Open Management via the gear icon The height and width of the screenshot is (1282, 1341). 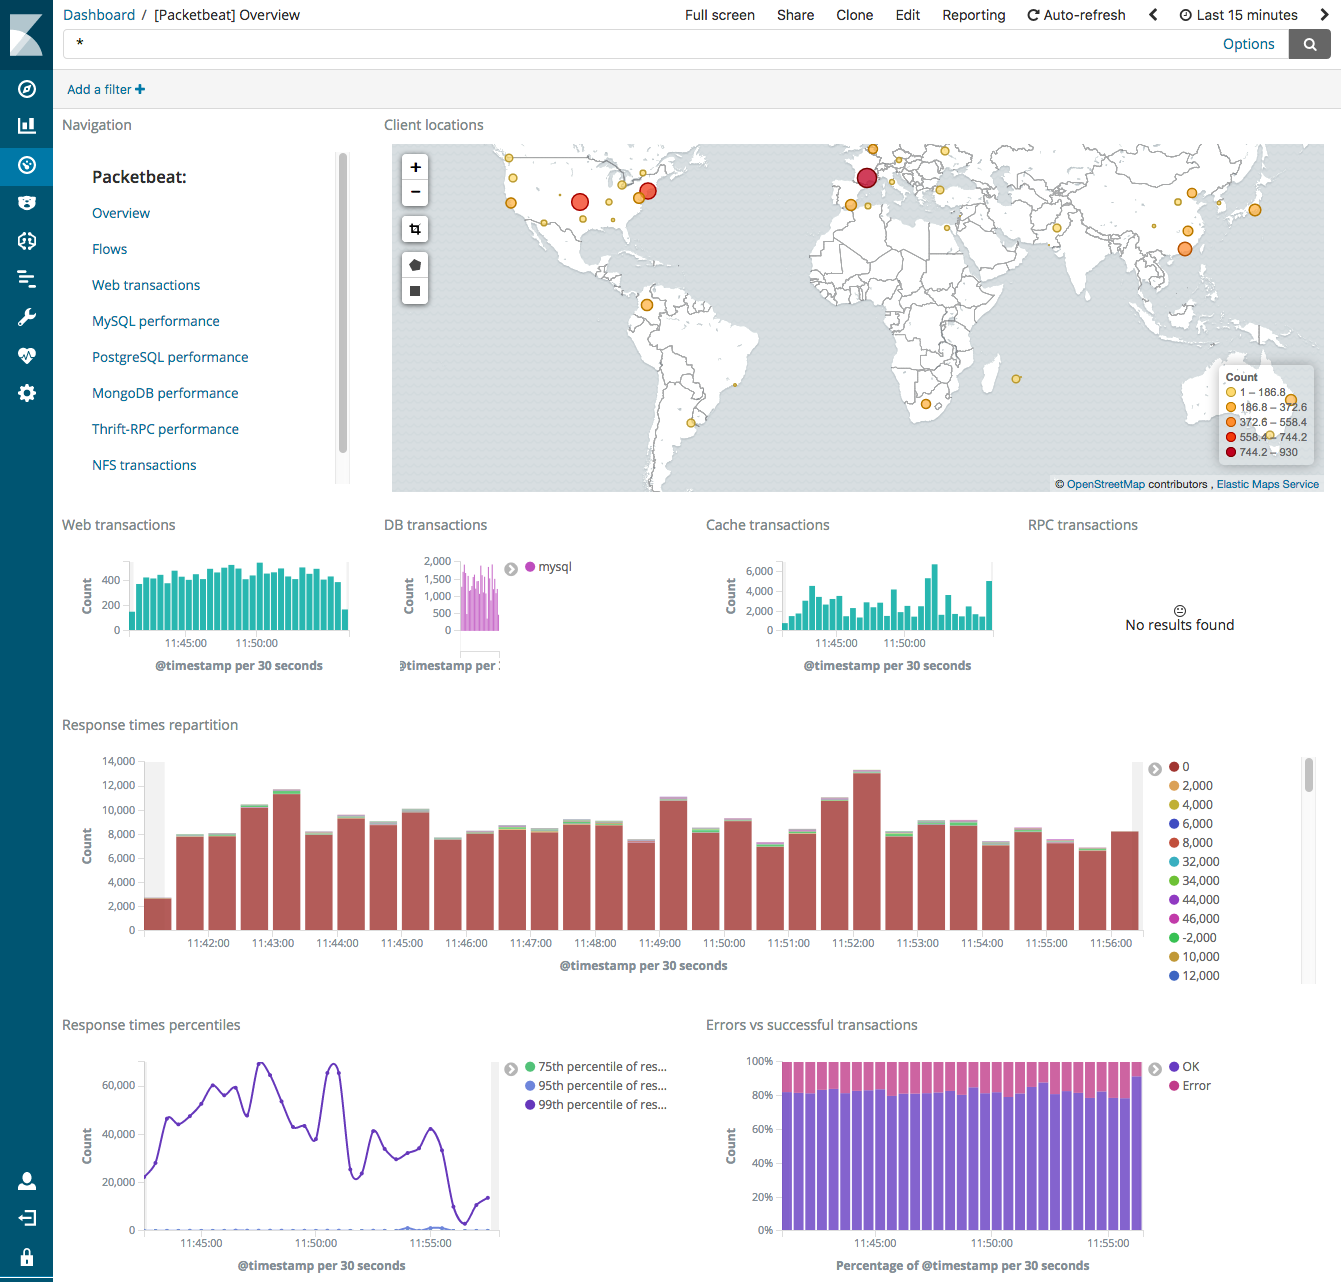click(x=26, y=393)
